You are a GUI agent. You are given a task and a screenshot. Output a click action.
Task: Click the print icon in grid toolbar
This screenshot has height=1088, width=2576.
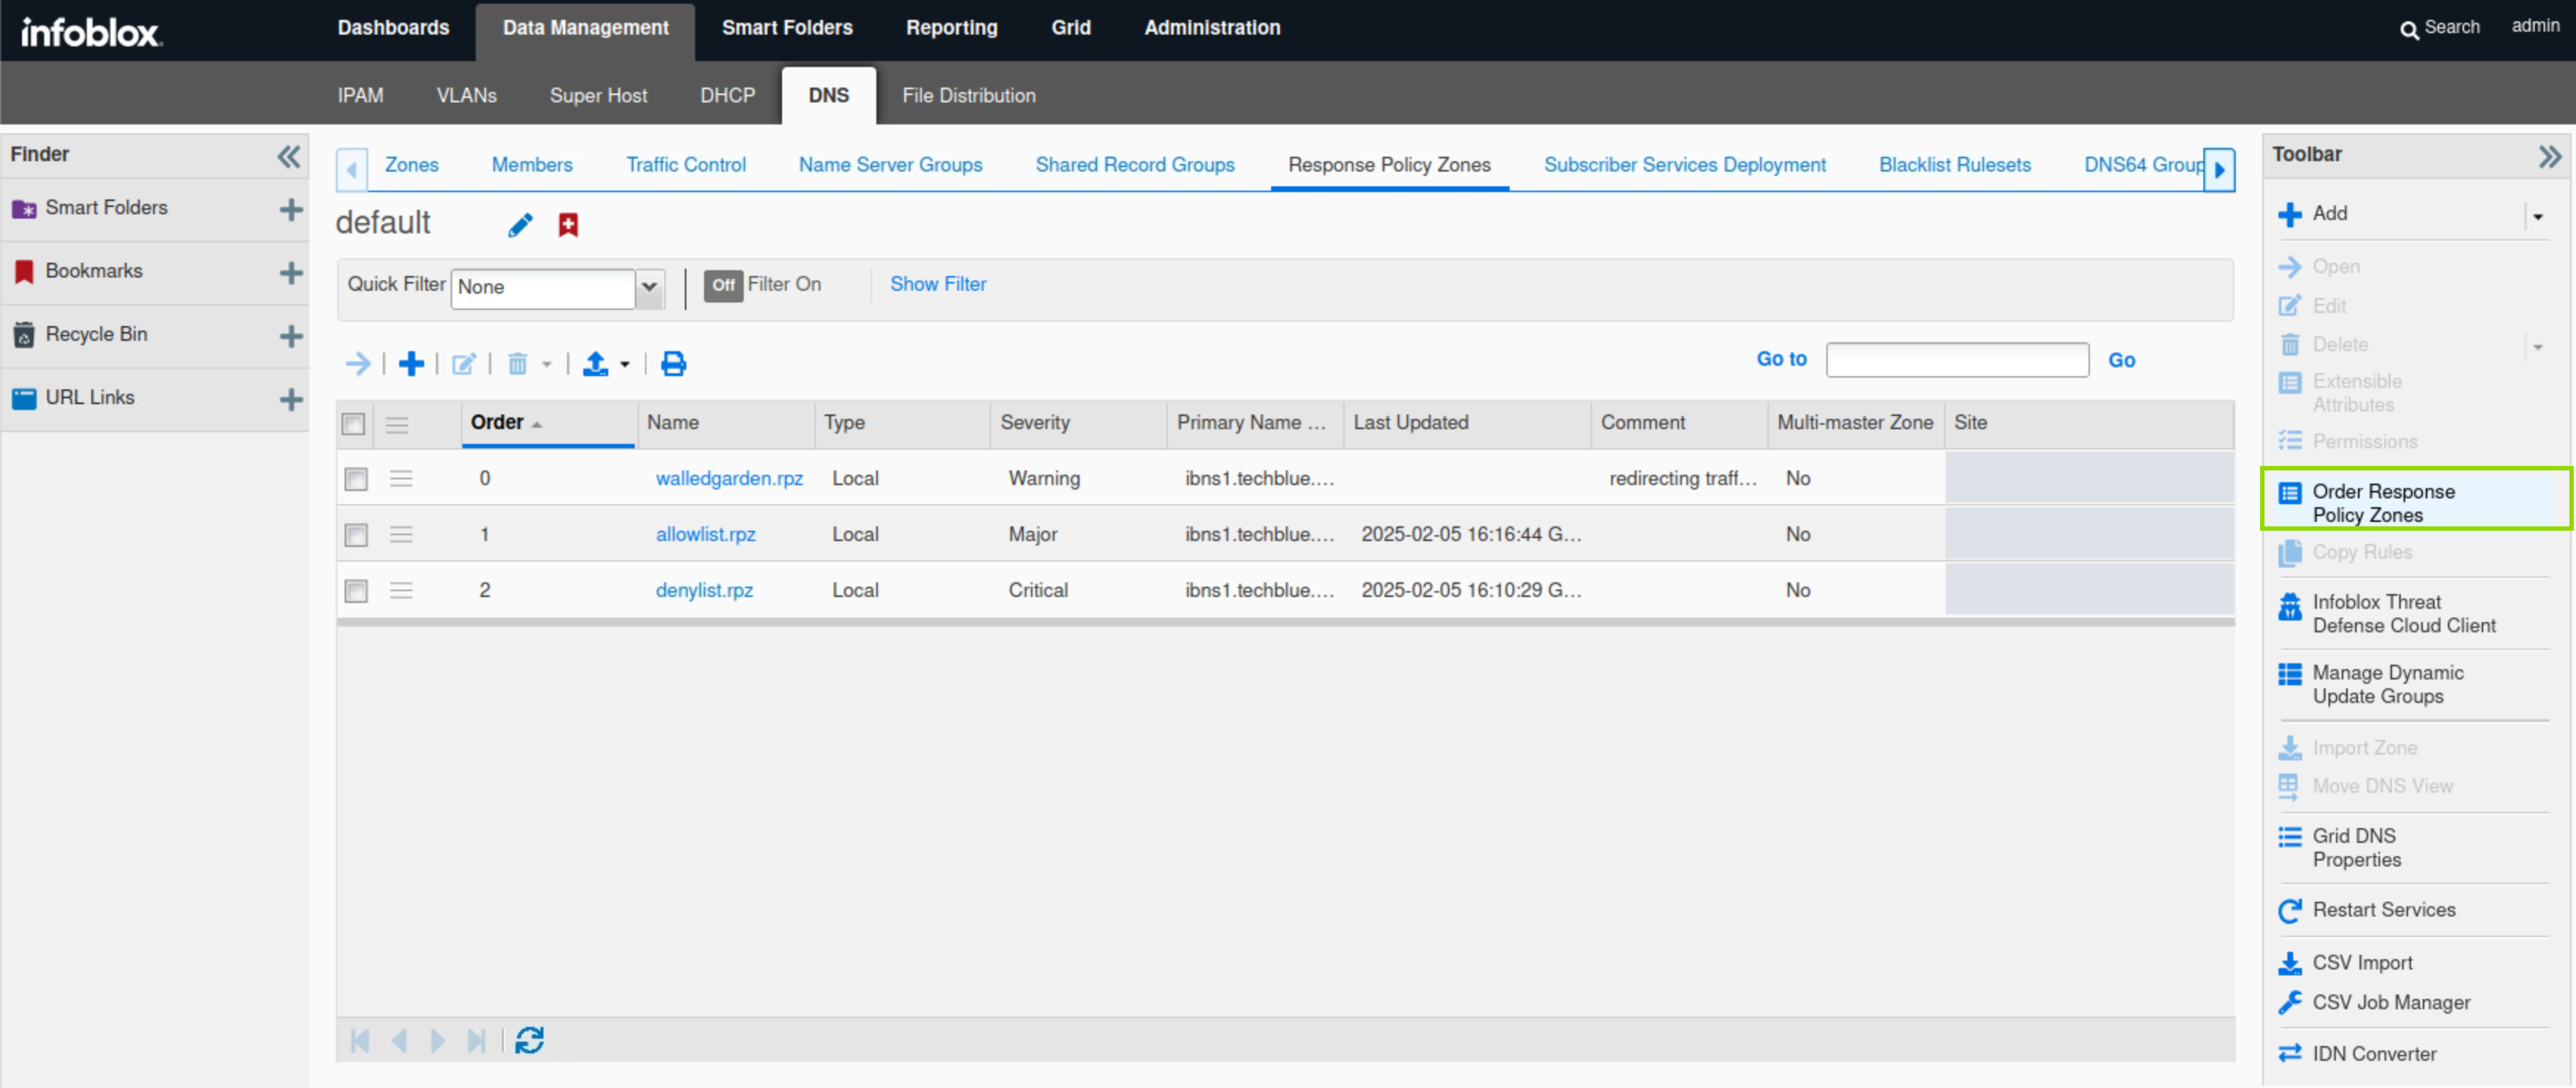pos(673,364)
